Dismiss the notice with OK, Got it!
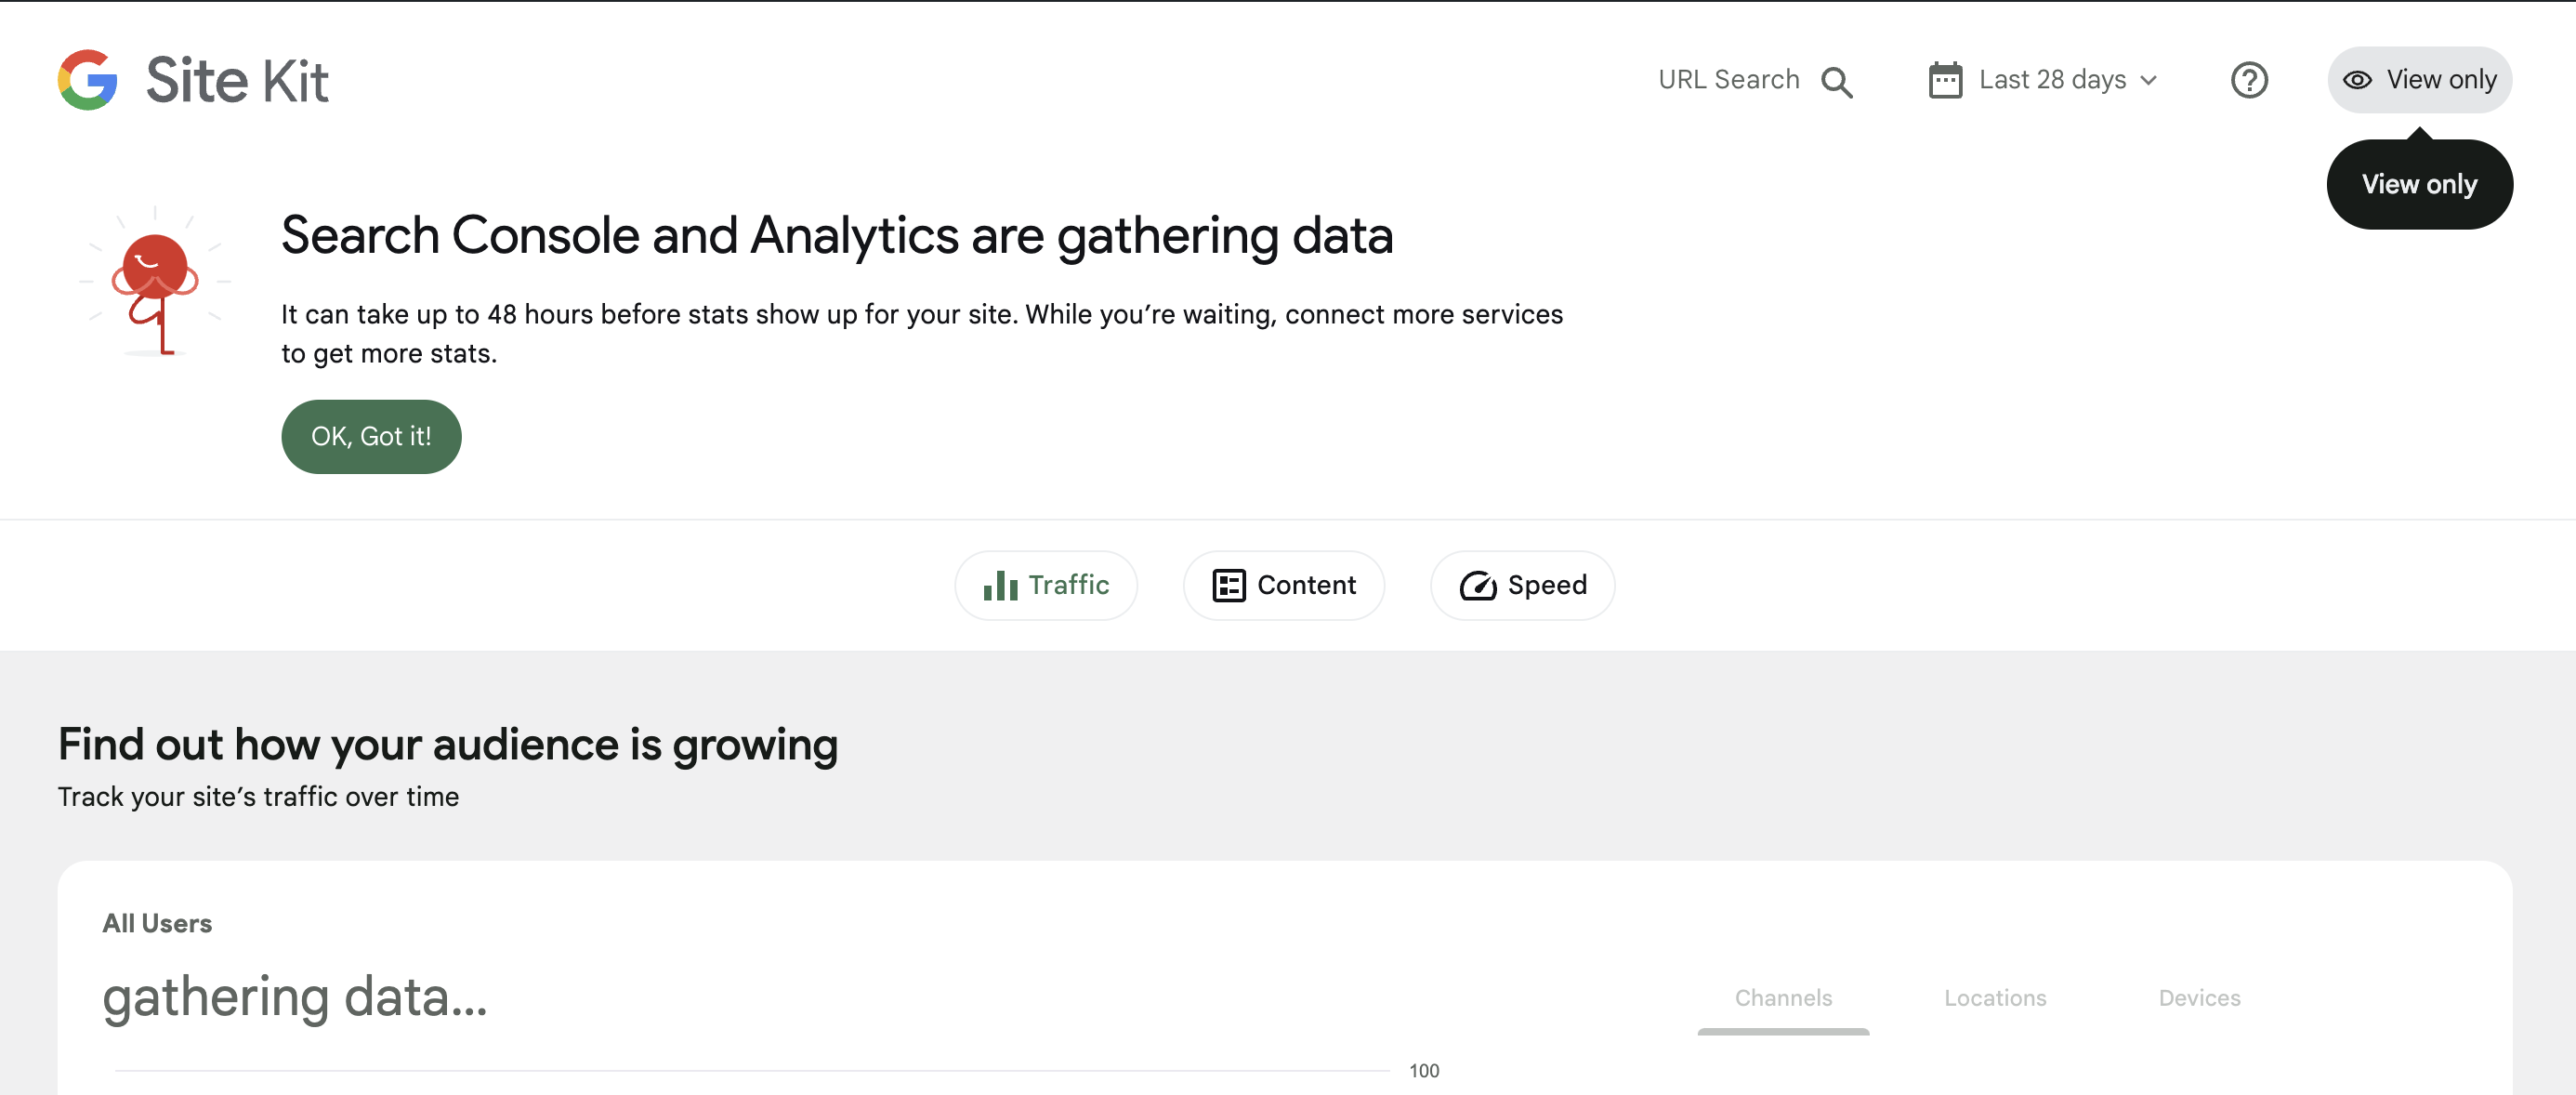 tap(371, 436)
